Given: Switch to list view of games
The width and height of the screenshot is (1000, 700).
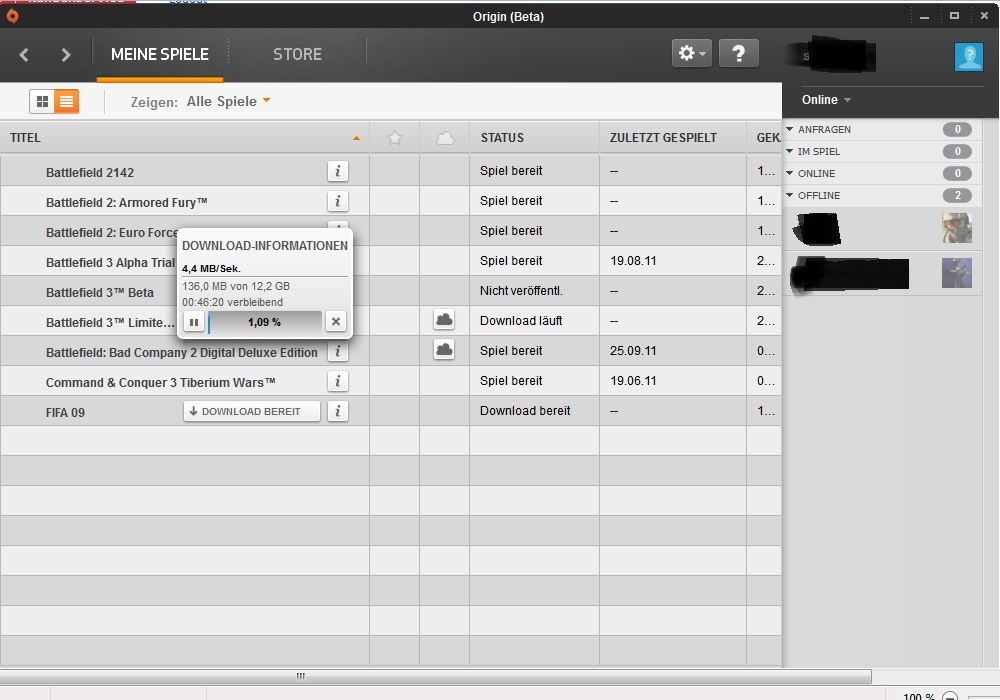Looking at the screenshot, I should coord(66,101).
